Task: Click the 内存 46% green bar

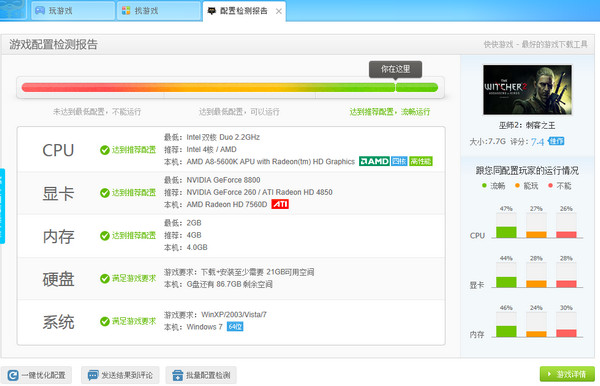Action: [x=506, y=331]
